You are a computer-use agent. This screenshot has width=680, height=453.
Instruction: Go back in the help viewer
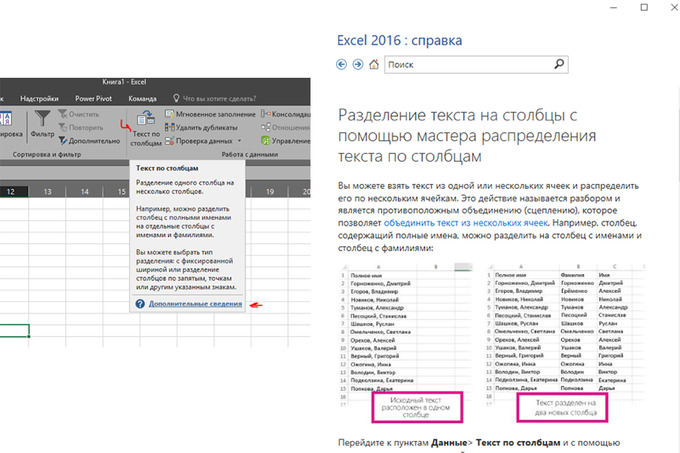point(342,64)
